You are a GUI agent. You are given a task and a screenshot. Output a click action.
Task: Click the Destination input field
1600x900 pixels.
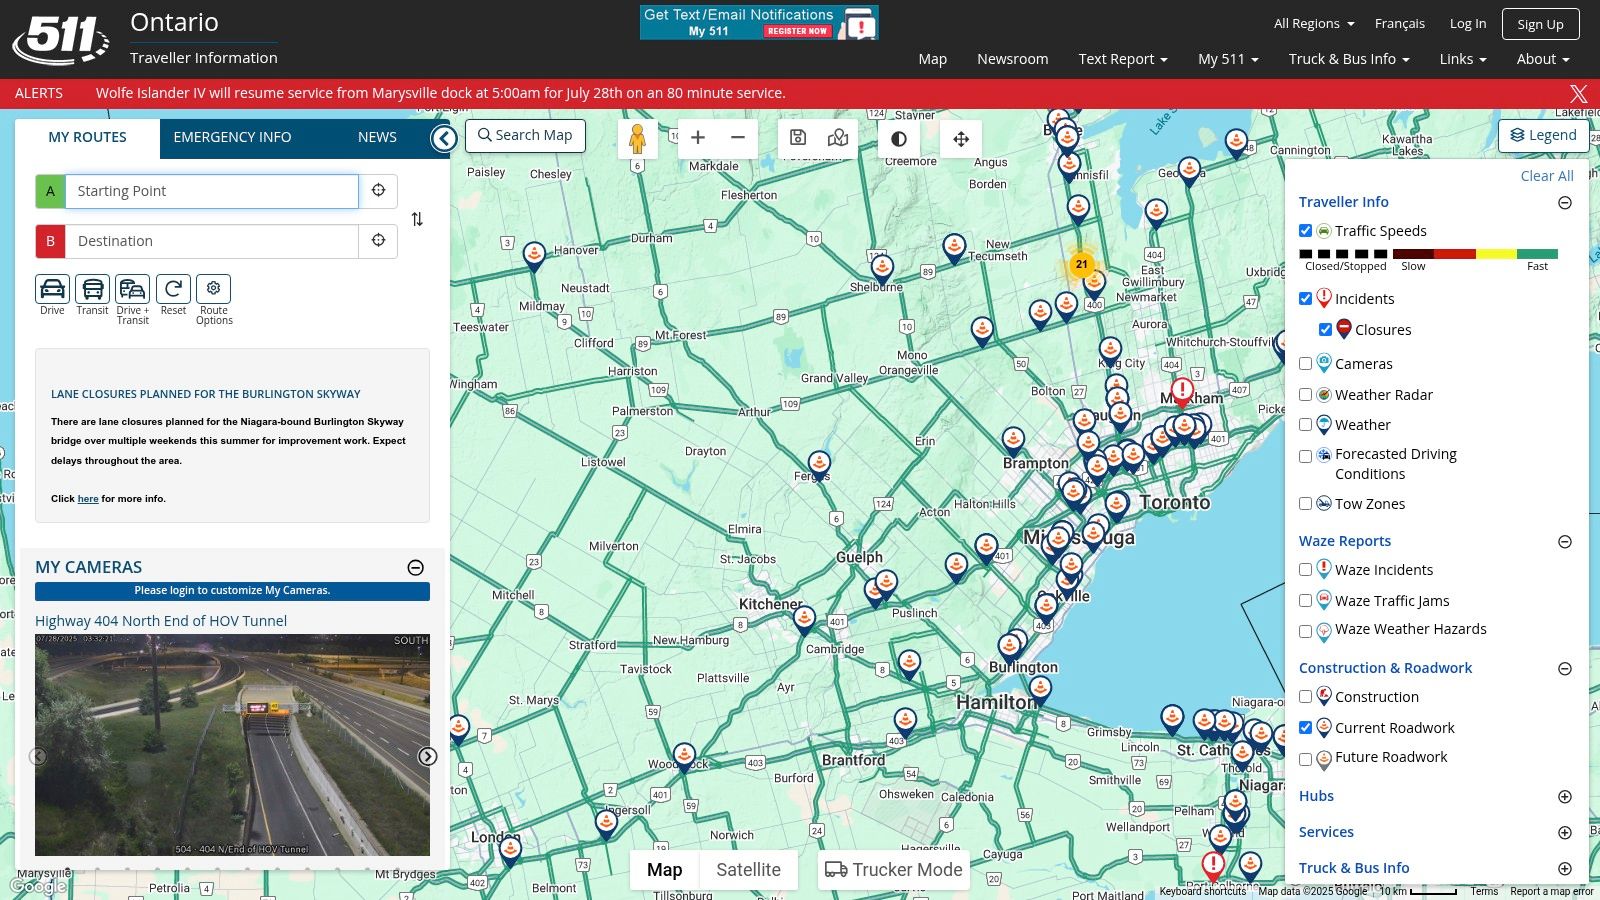coord(211,241)
